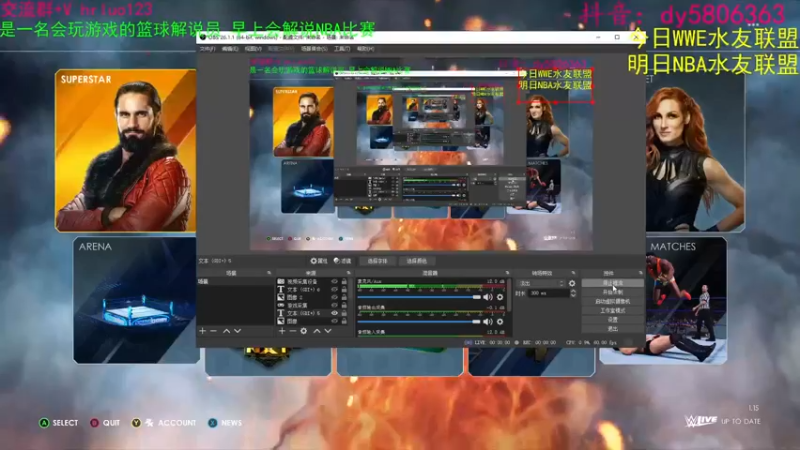The width and height of the screenshot is (800, 450).
Task: Enable 工作室模式 button
Action: [612, 310]
